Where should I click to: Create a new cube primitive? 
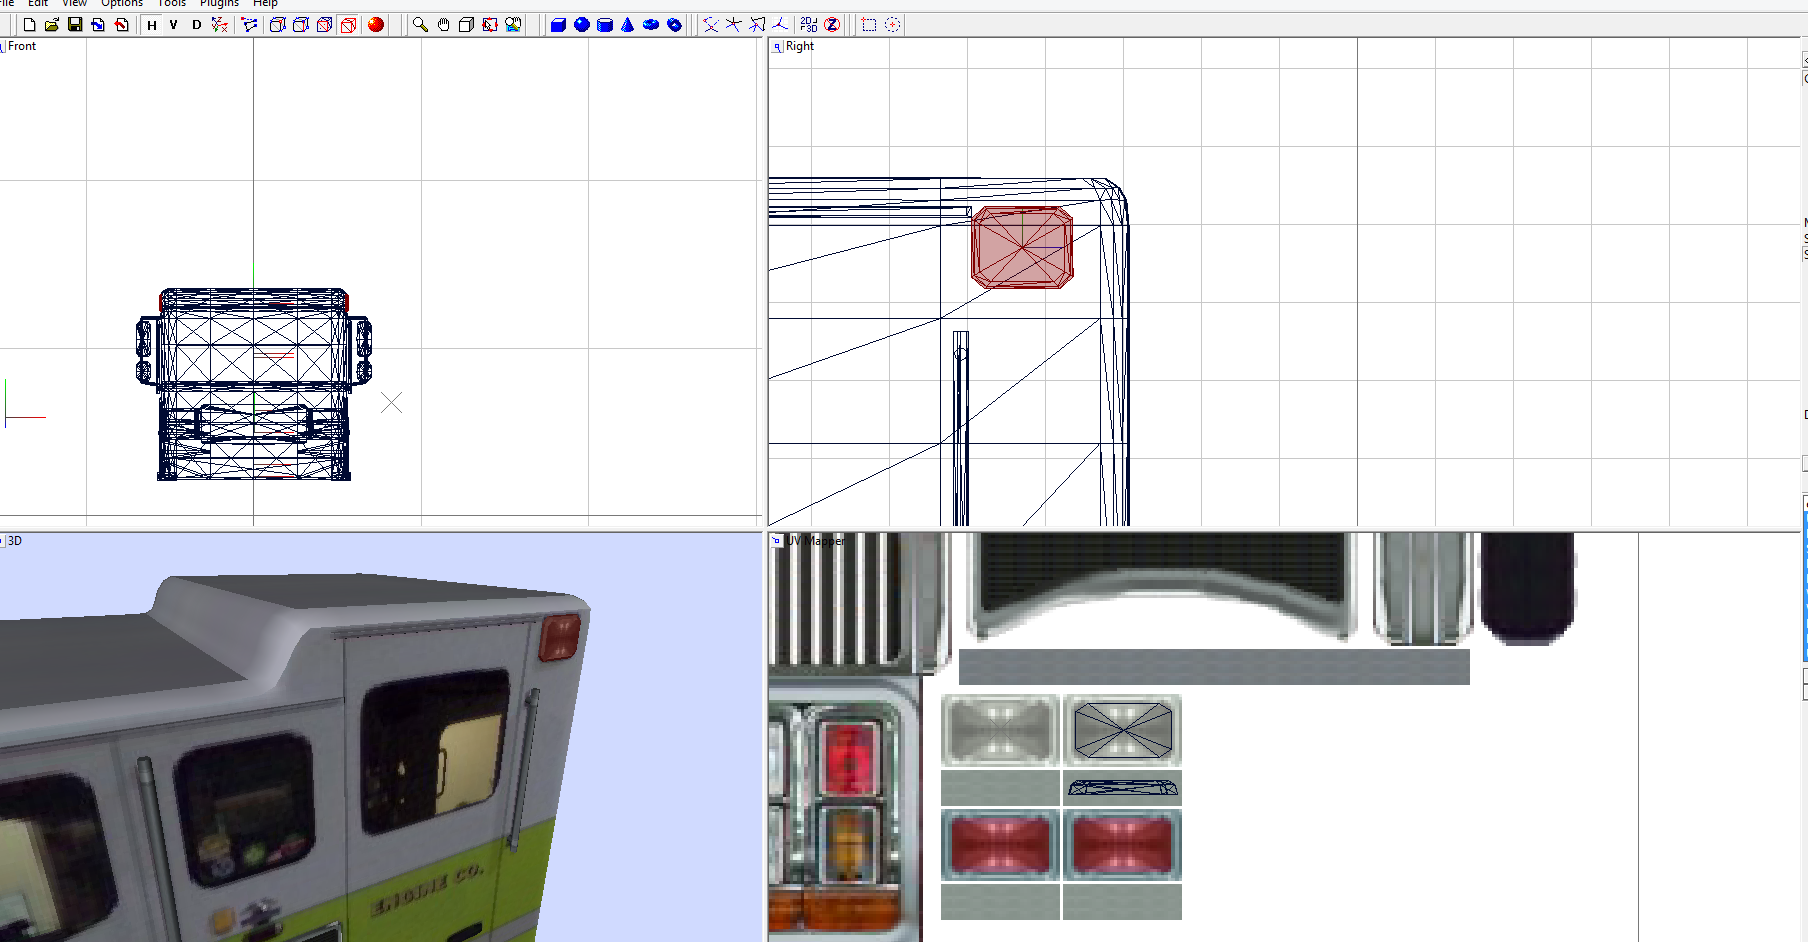coord(558,25)
